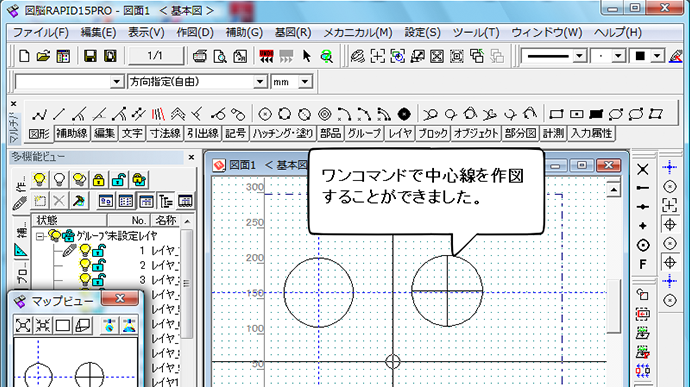Screen dimensions: 690x387
Task: Open print preview icon
Action: pos(220,56)
